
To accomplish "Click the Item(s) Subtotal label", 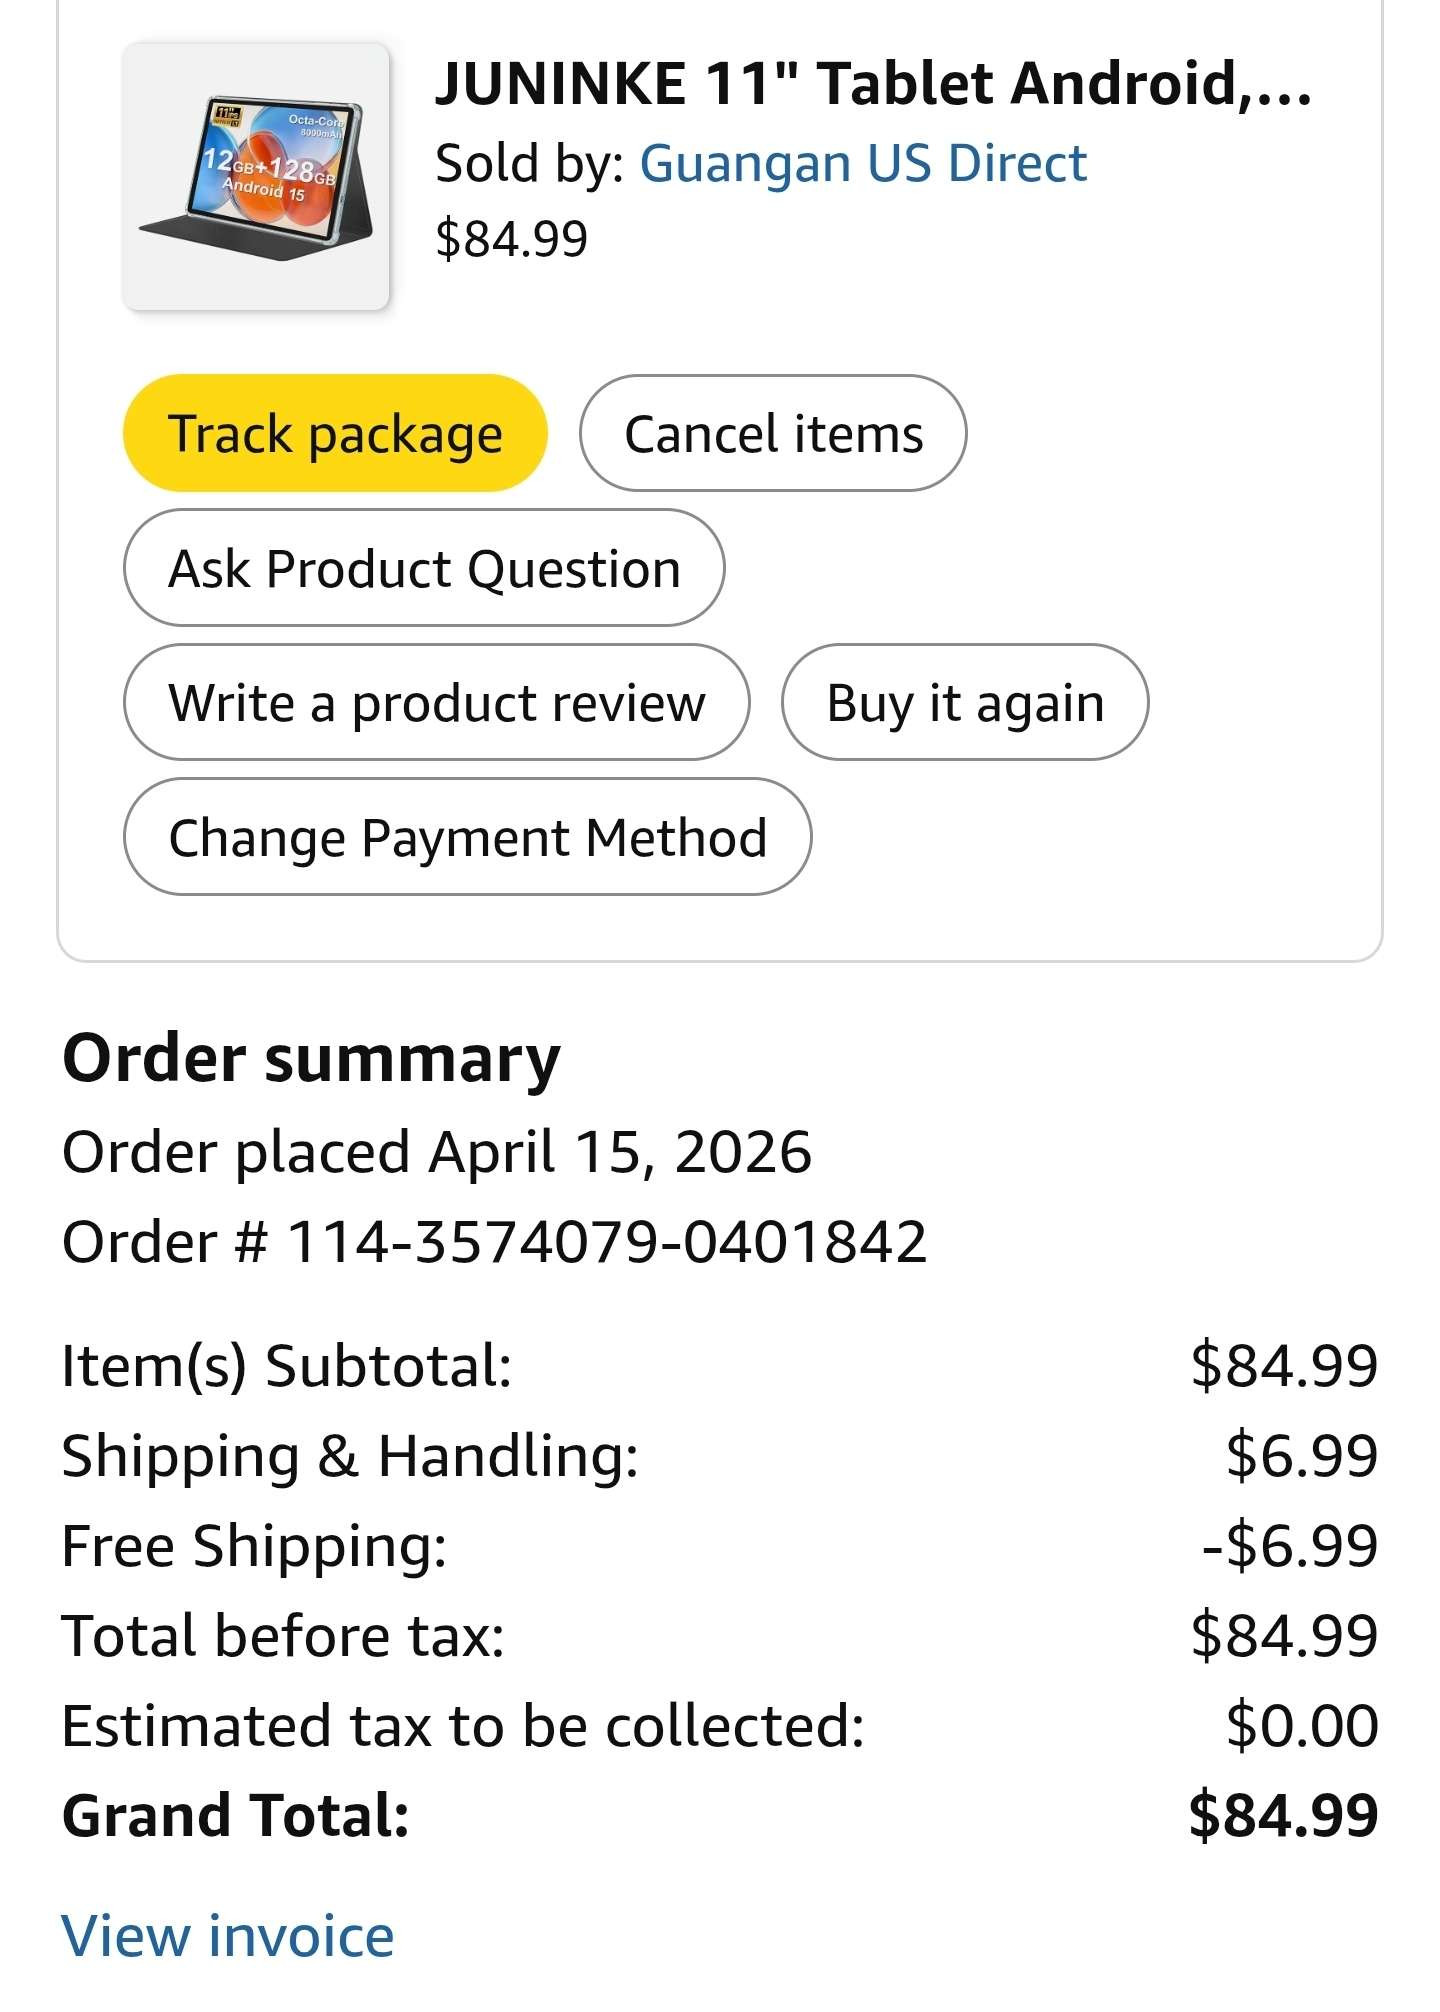I will coord(286,1366).
